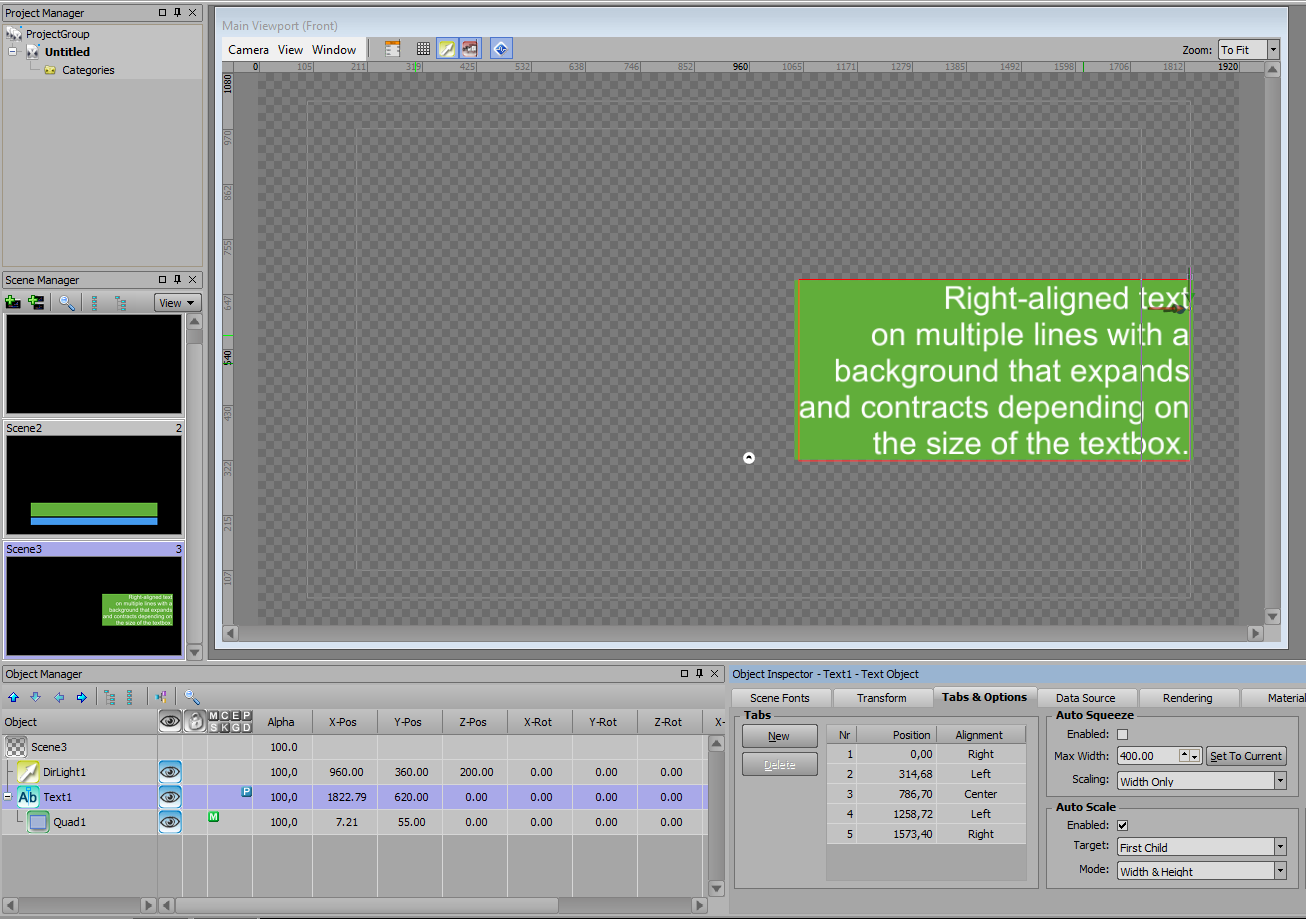Image resolution: width=1306 pixels, height=919 pixels.
Task: Toggle the grid icon in viewport toolbar
Action: [x=424, y=49]
